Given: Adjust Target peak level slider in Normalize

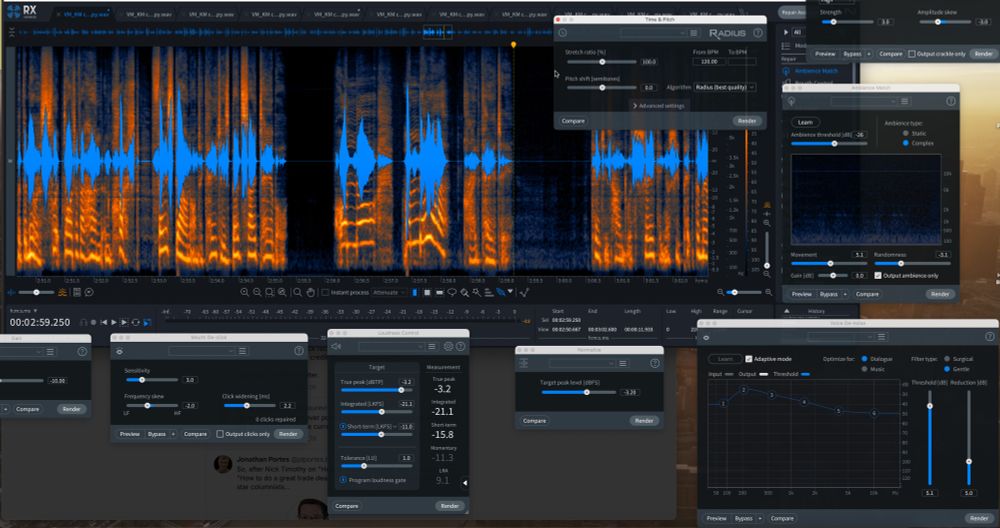Looking at the screenshot, I should (577, 392).
